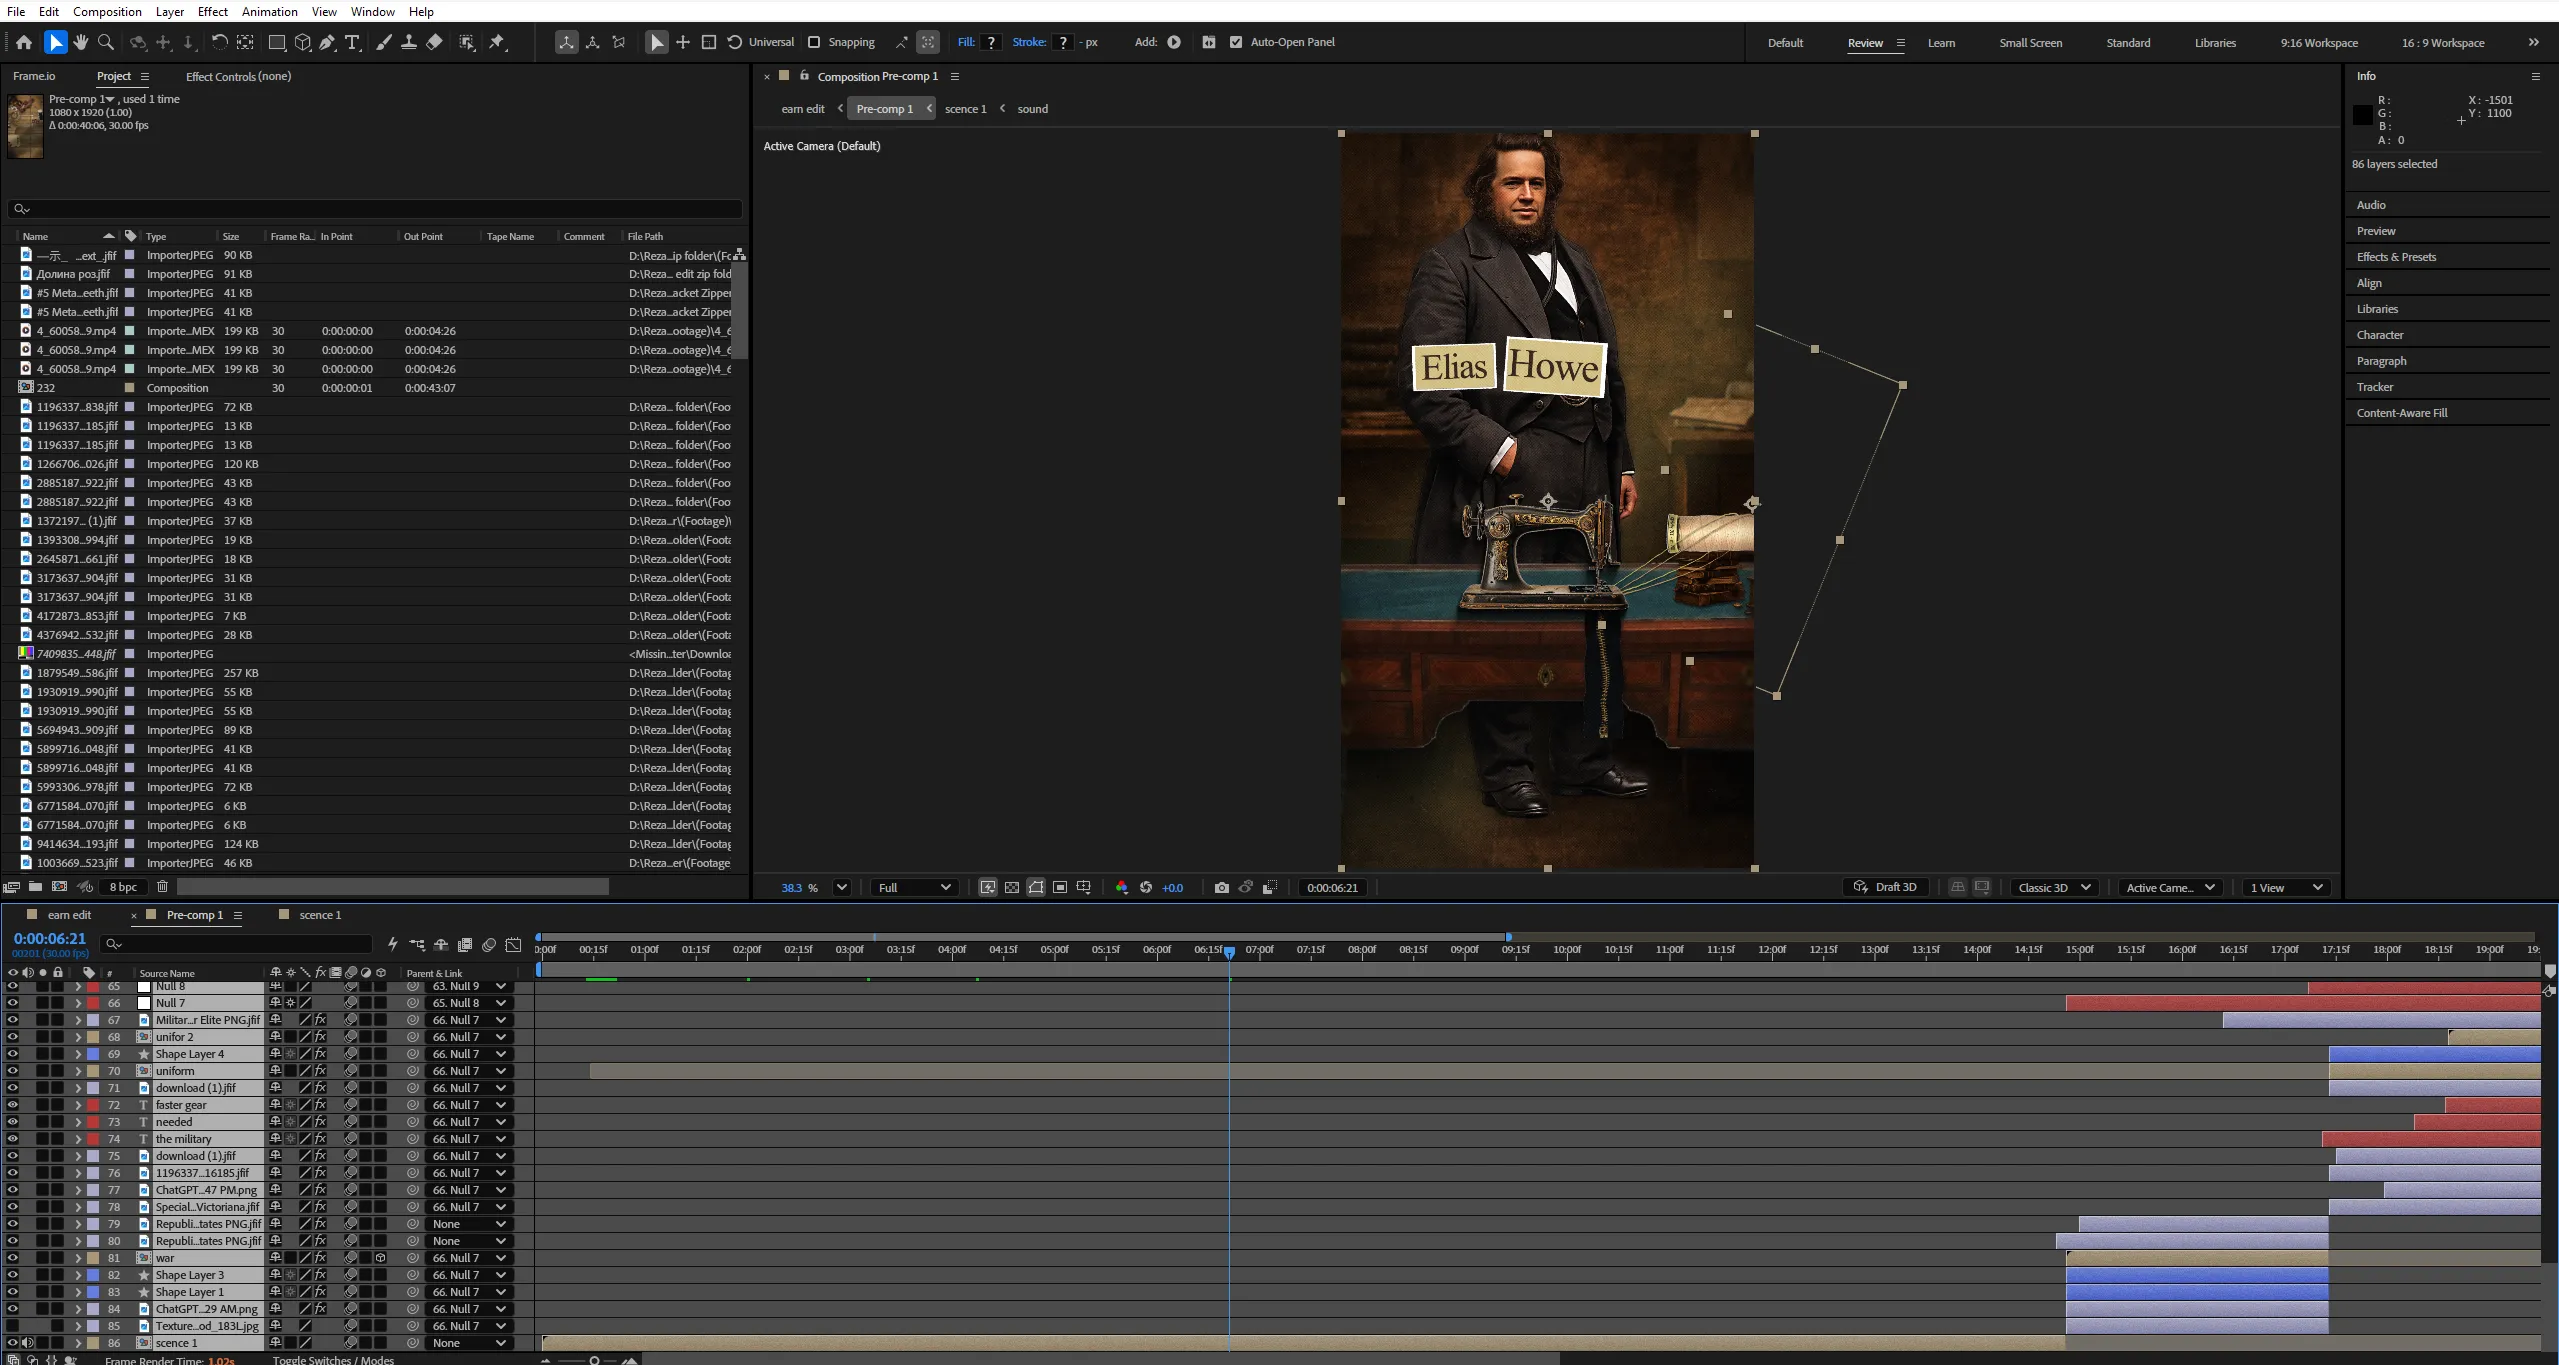The width and height of the screenshot is (2559, 1365).
Task: Take a snapshot with the camera icon
Action: [x=1221, y=887]
